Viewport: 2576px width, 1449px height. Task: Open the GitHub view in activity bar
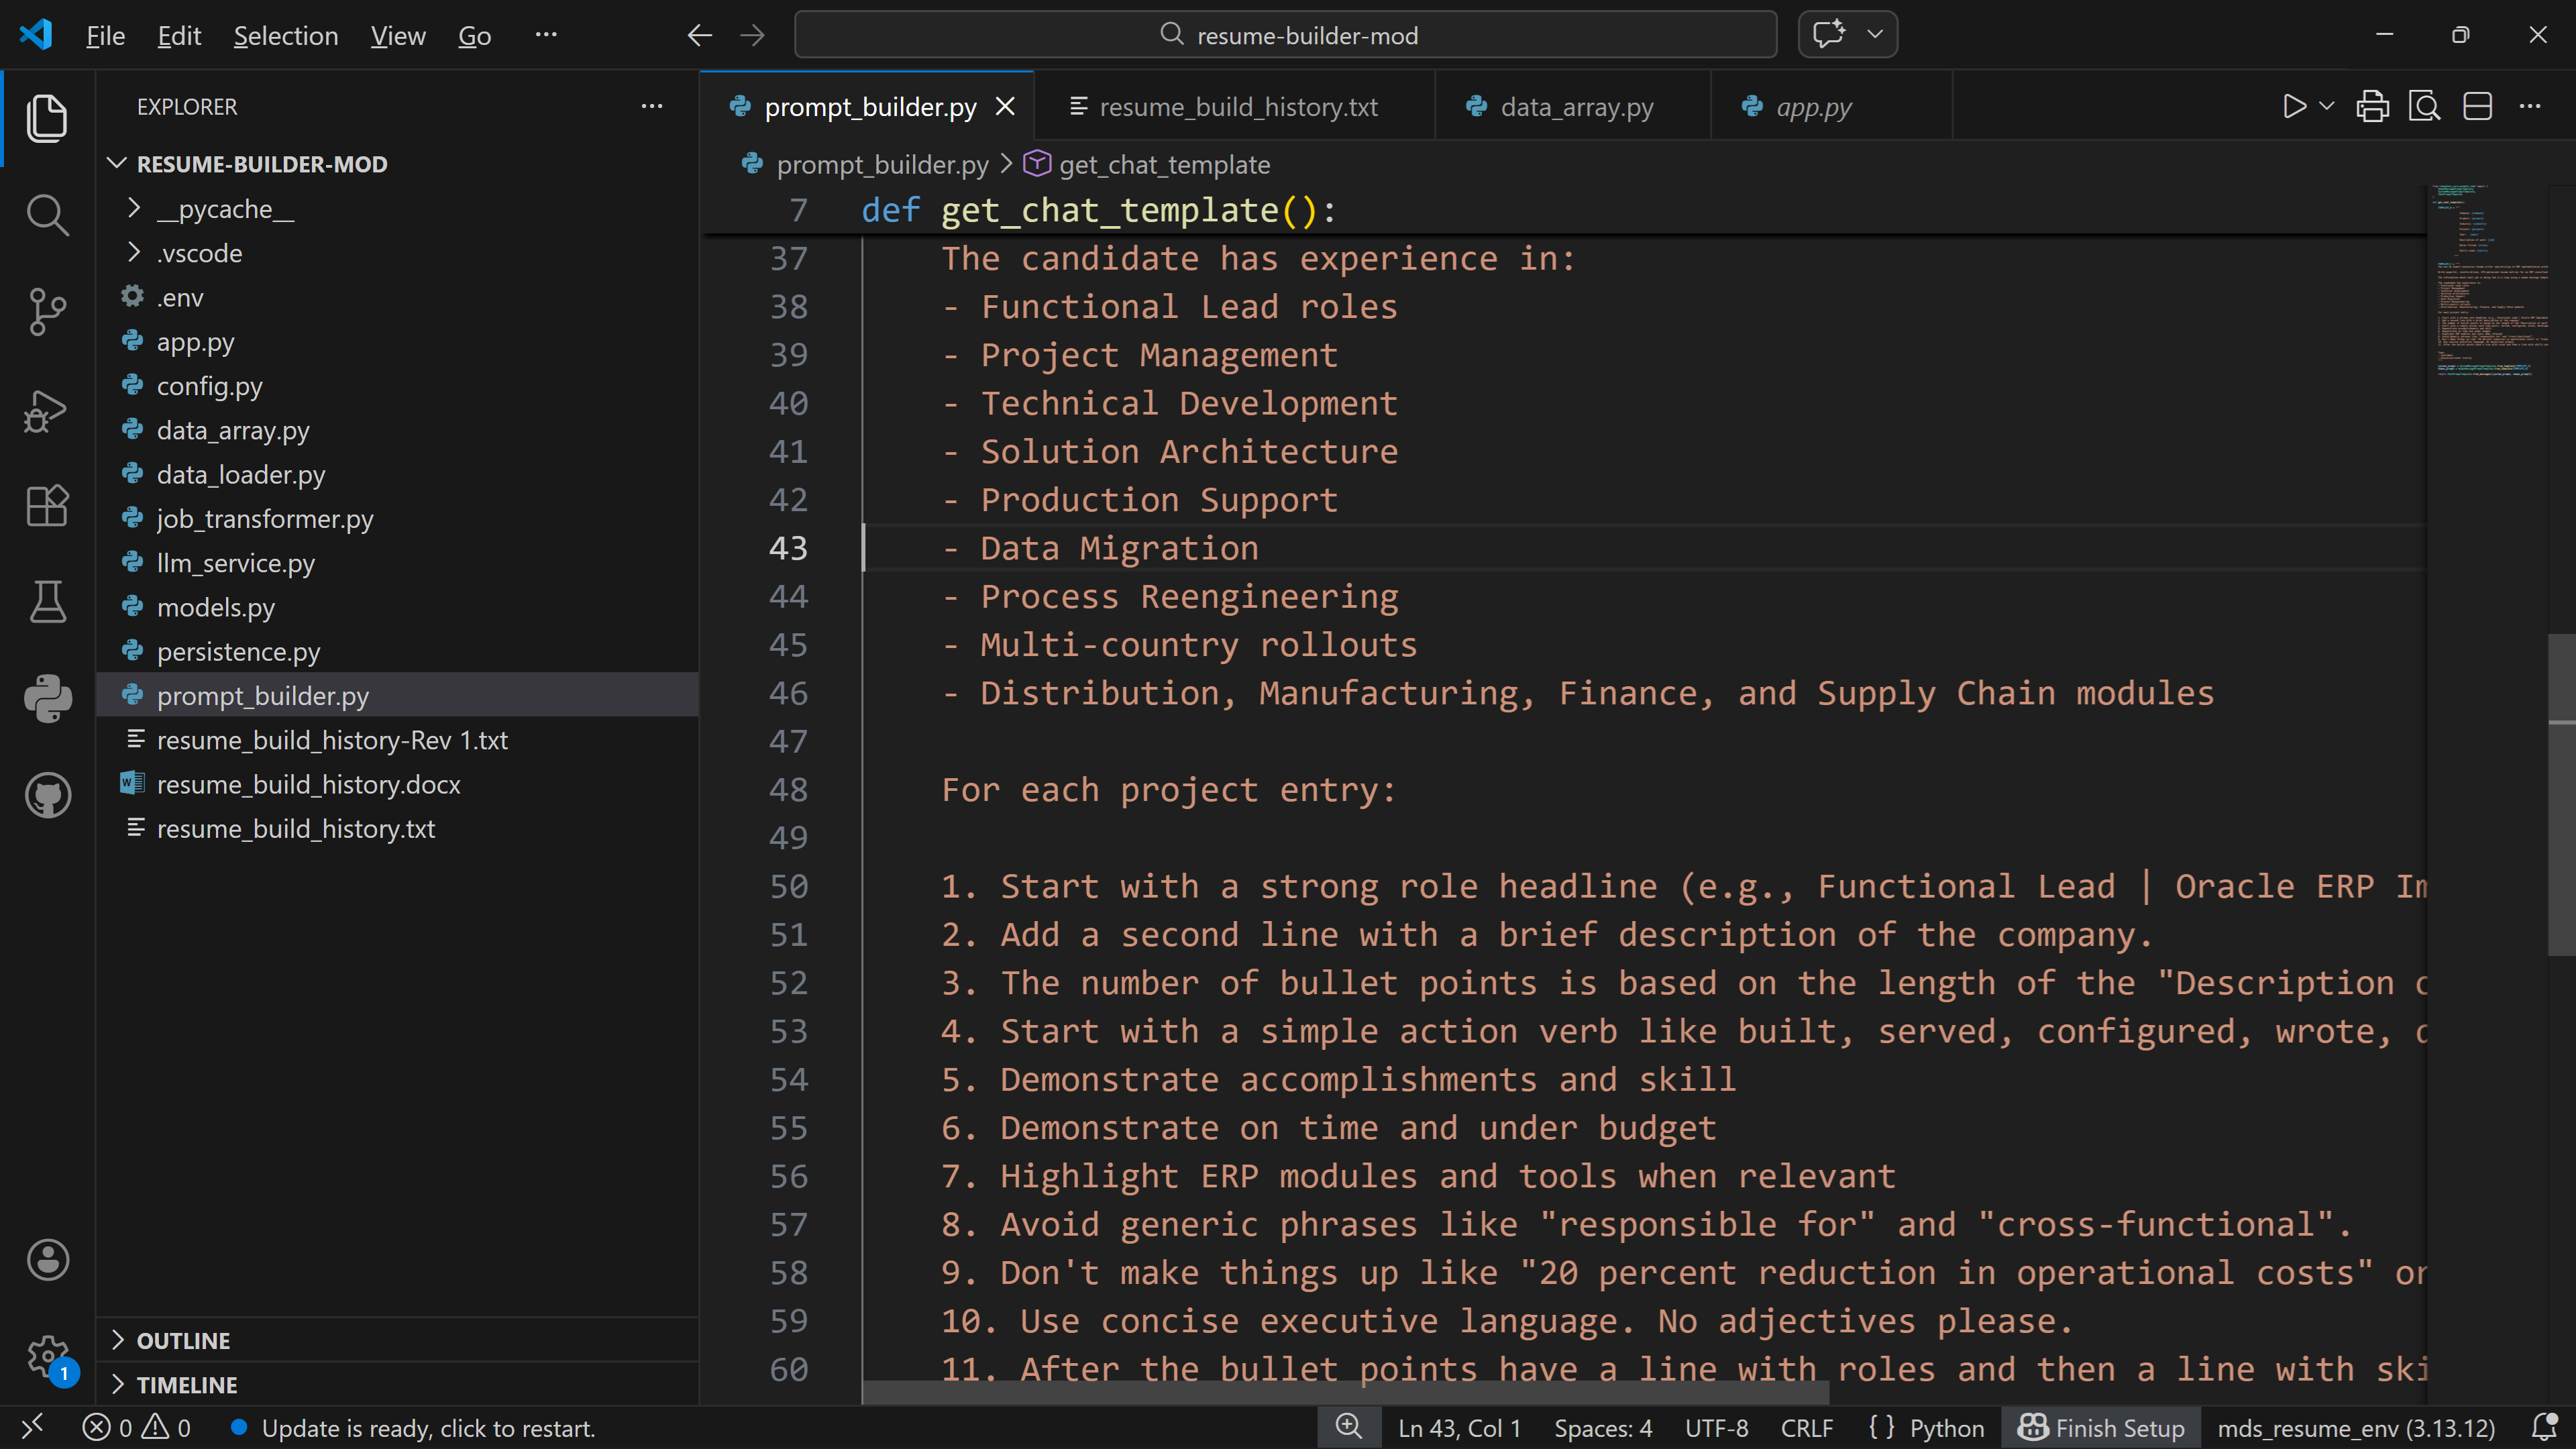pyautogui.click(x=47, y=795)
